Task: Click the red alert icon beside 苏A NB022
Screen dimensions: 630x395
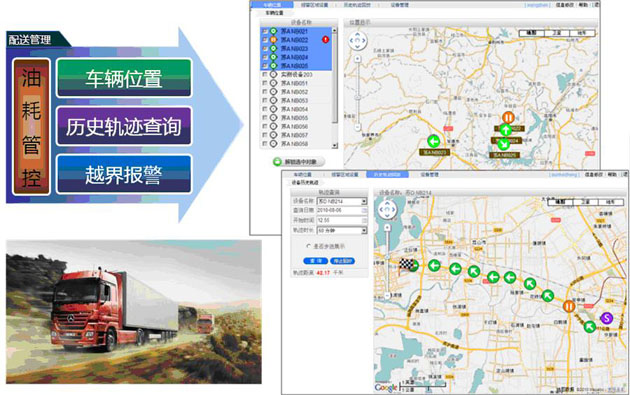Action: [325, 39]
